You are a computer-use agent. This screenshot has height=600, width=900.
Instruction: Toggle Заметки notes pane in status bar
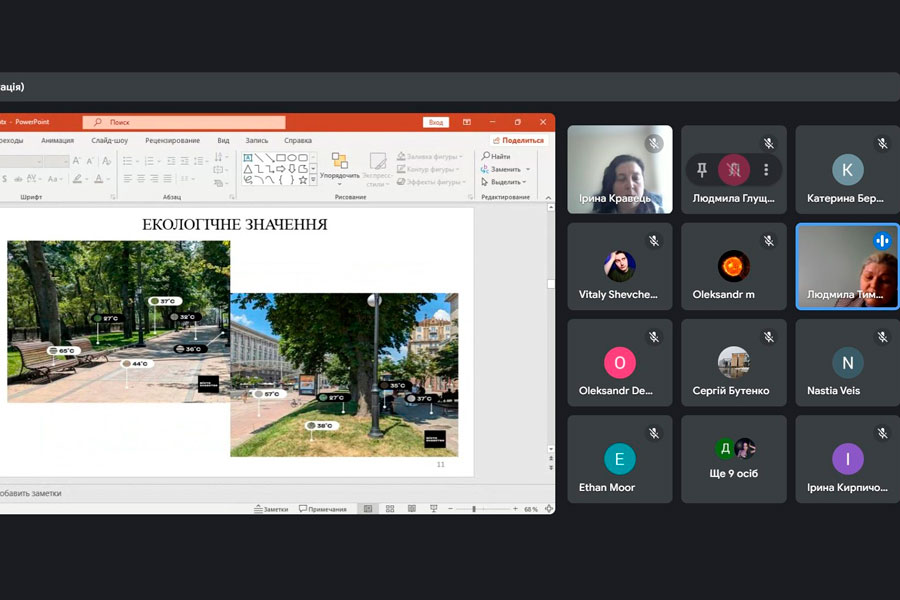pos(271,509)
